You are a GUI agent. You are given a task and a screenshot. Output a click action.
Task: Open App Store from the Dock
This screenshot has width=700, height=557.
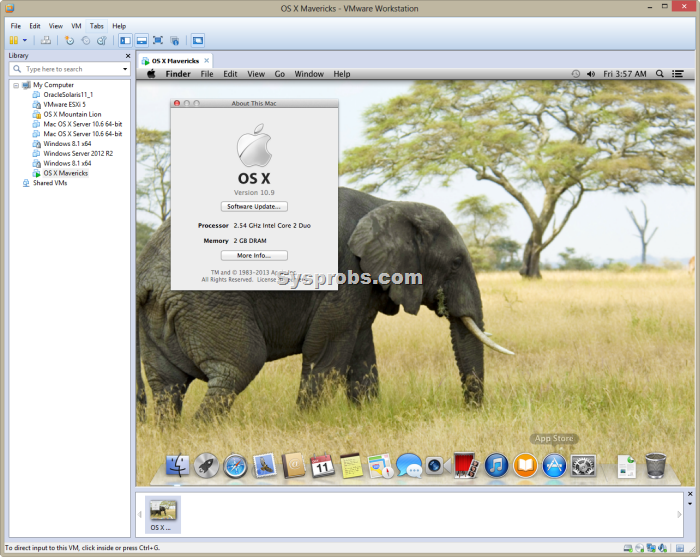click(554, 466)
